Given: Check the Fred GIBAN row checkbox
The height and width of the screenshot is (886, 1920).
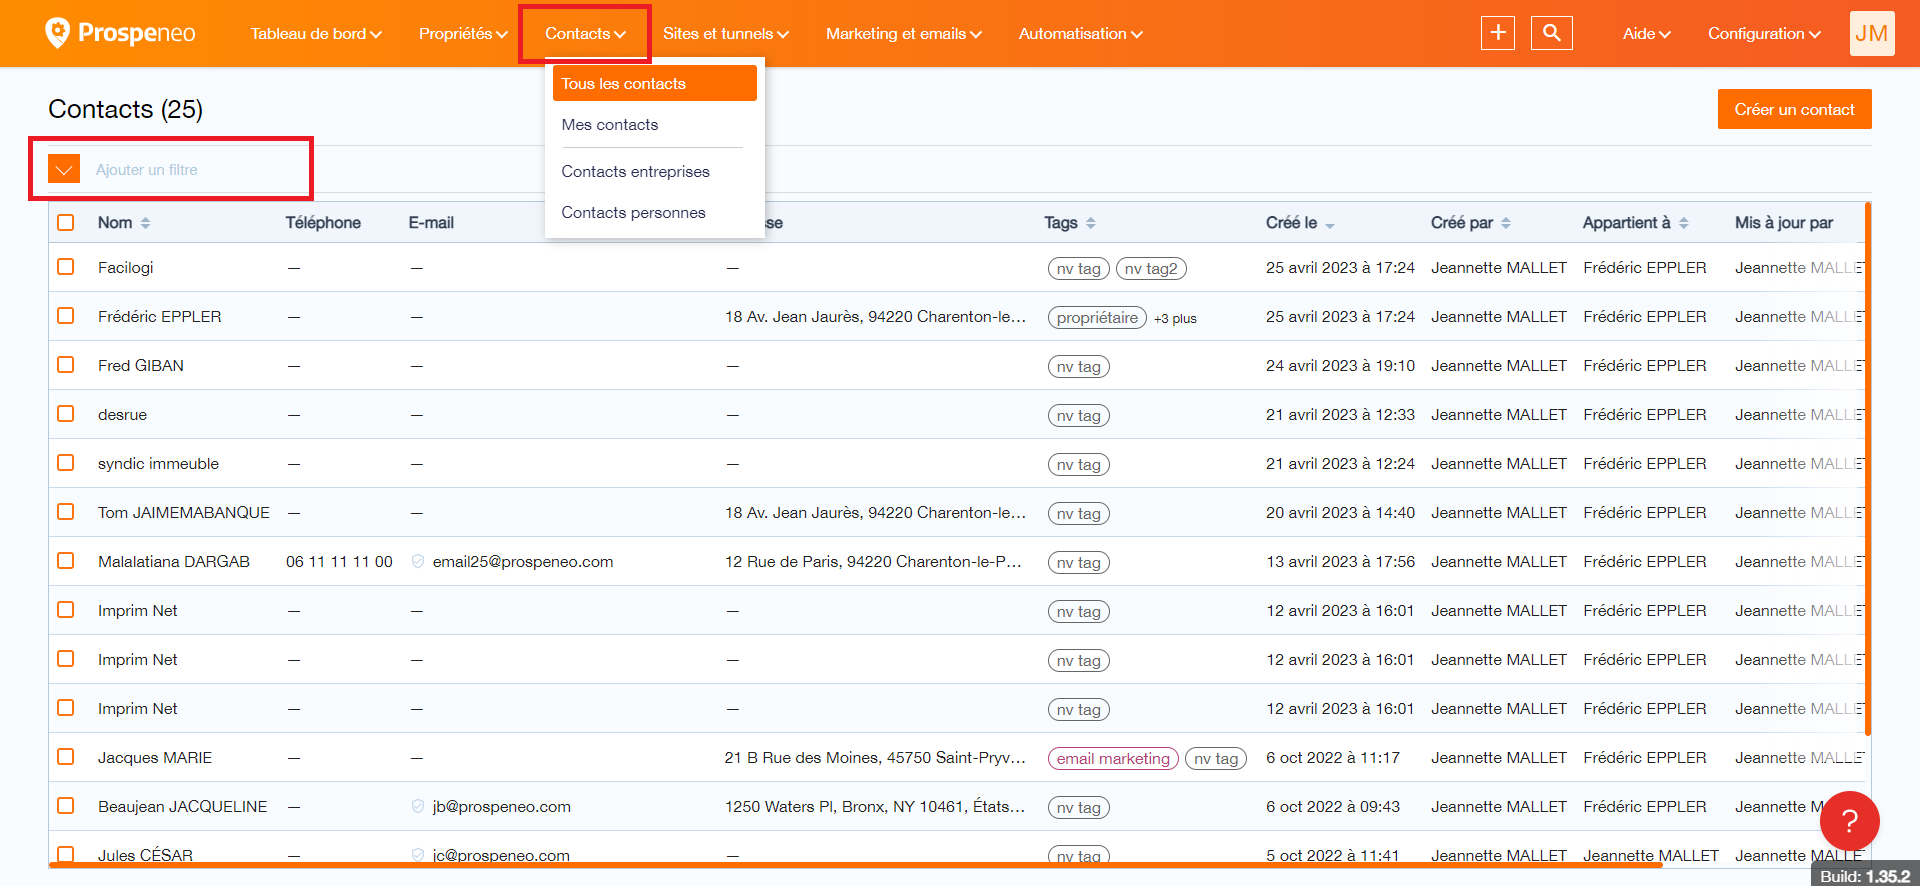Looking at the screenshot, I should (x=66, y=365).
